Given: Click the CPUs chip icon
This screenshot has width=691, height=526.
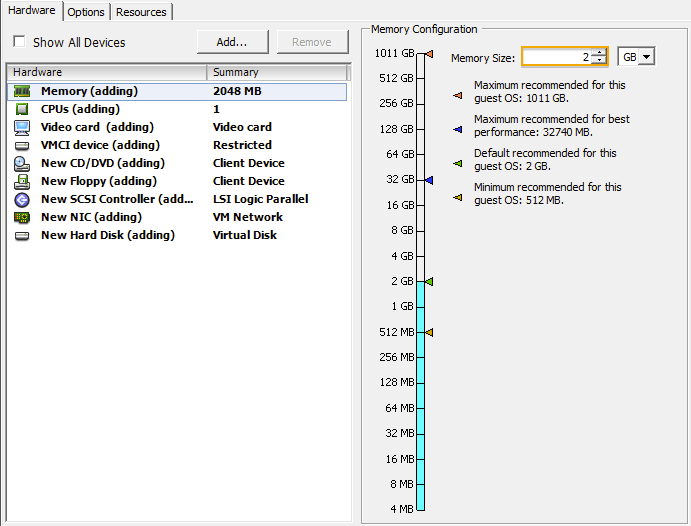Looking at the screenshot, I should (22, 109).
